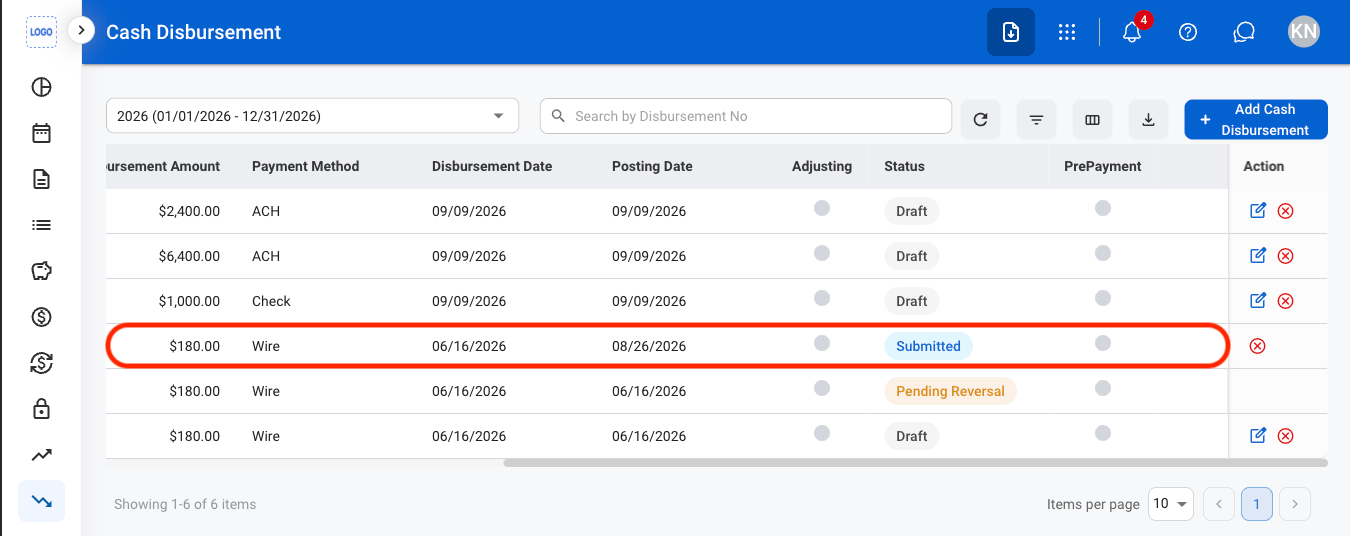Screen dimensions: 1350x536
Task: Open the filter options button
Action: [x=1036, y=120]
